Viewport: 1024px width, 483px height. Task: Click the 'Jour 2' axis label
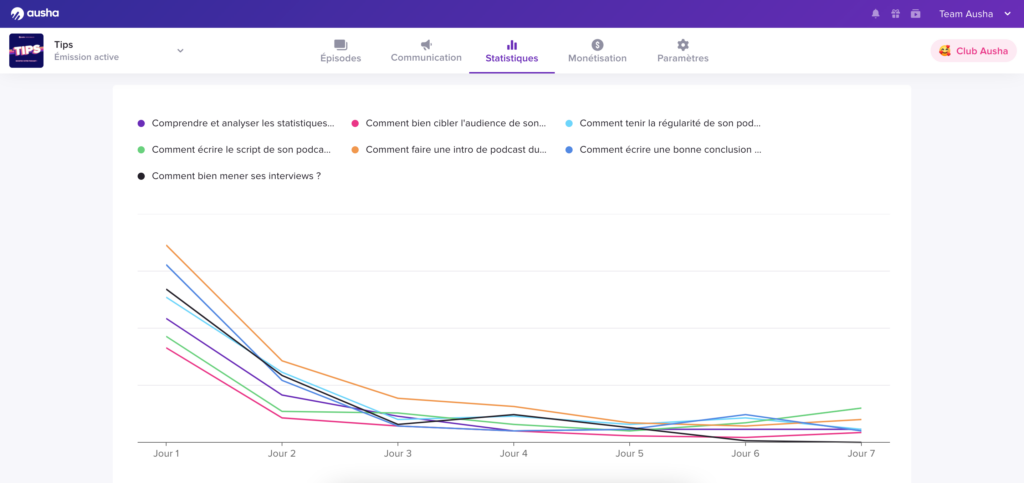pyautogui.click(x=281, y=454)
